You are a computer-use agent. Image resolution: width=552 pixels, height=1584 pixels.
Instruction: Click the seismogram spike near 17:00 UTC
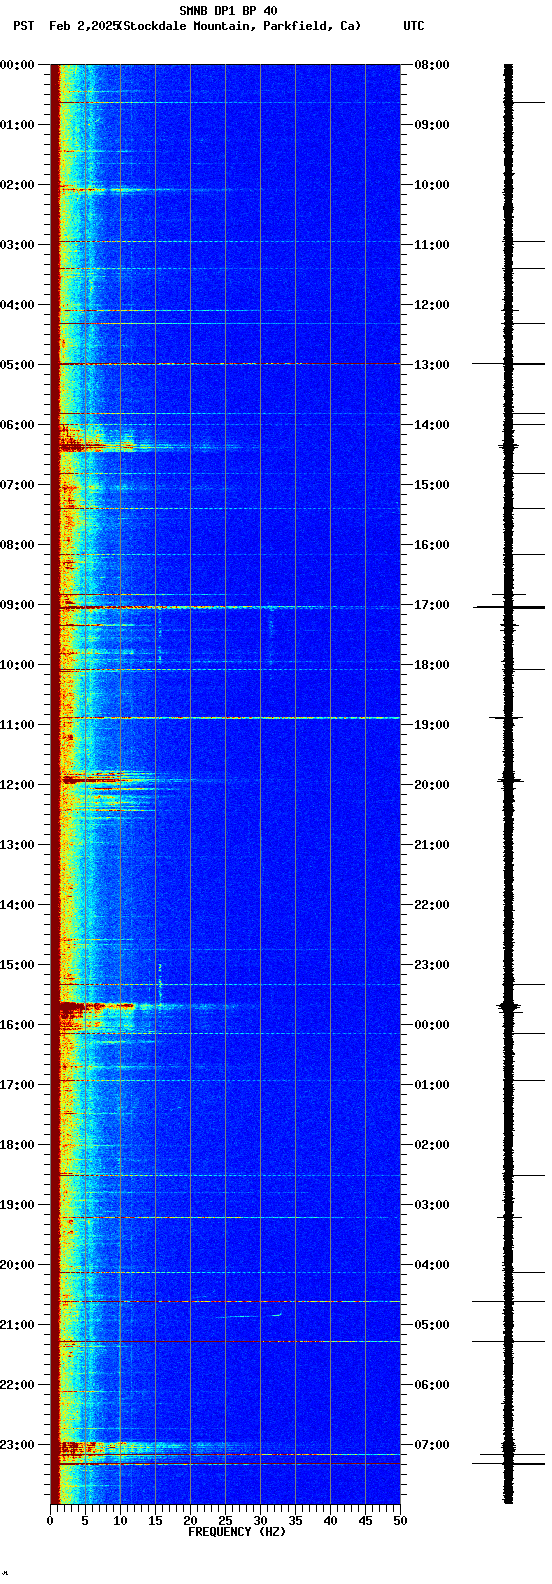(x=509, y=607)
